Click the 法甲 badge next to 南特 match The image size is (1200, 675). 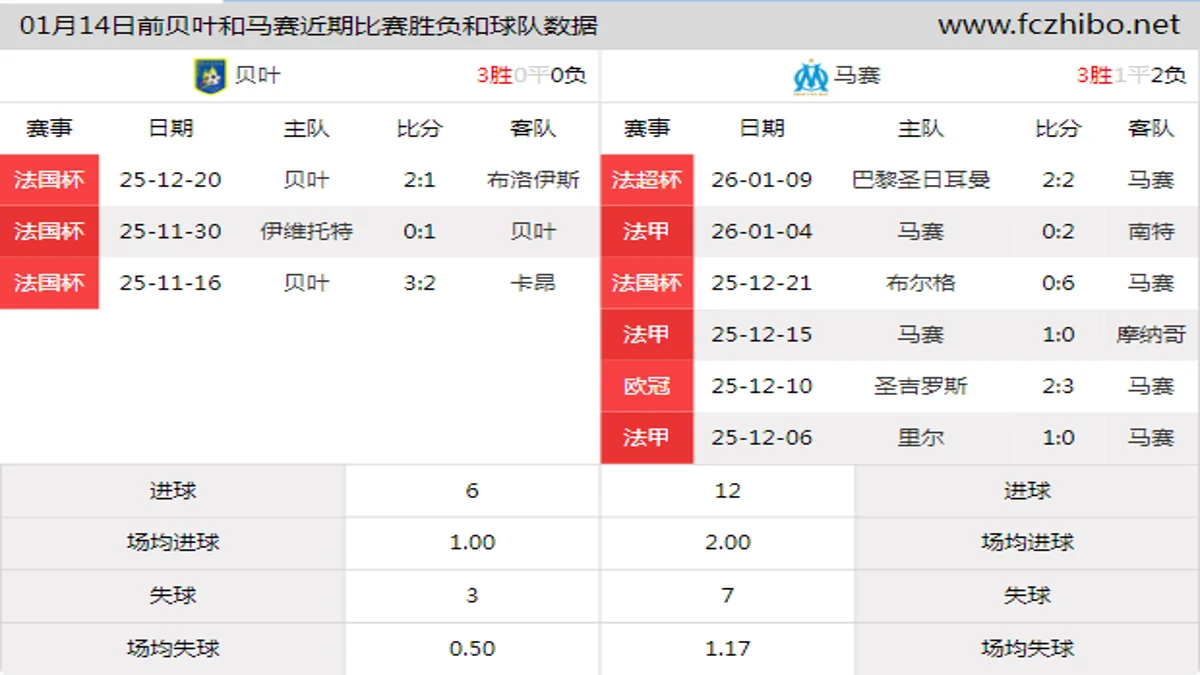647,231
